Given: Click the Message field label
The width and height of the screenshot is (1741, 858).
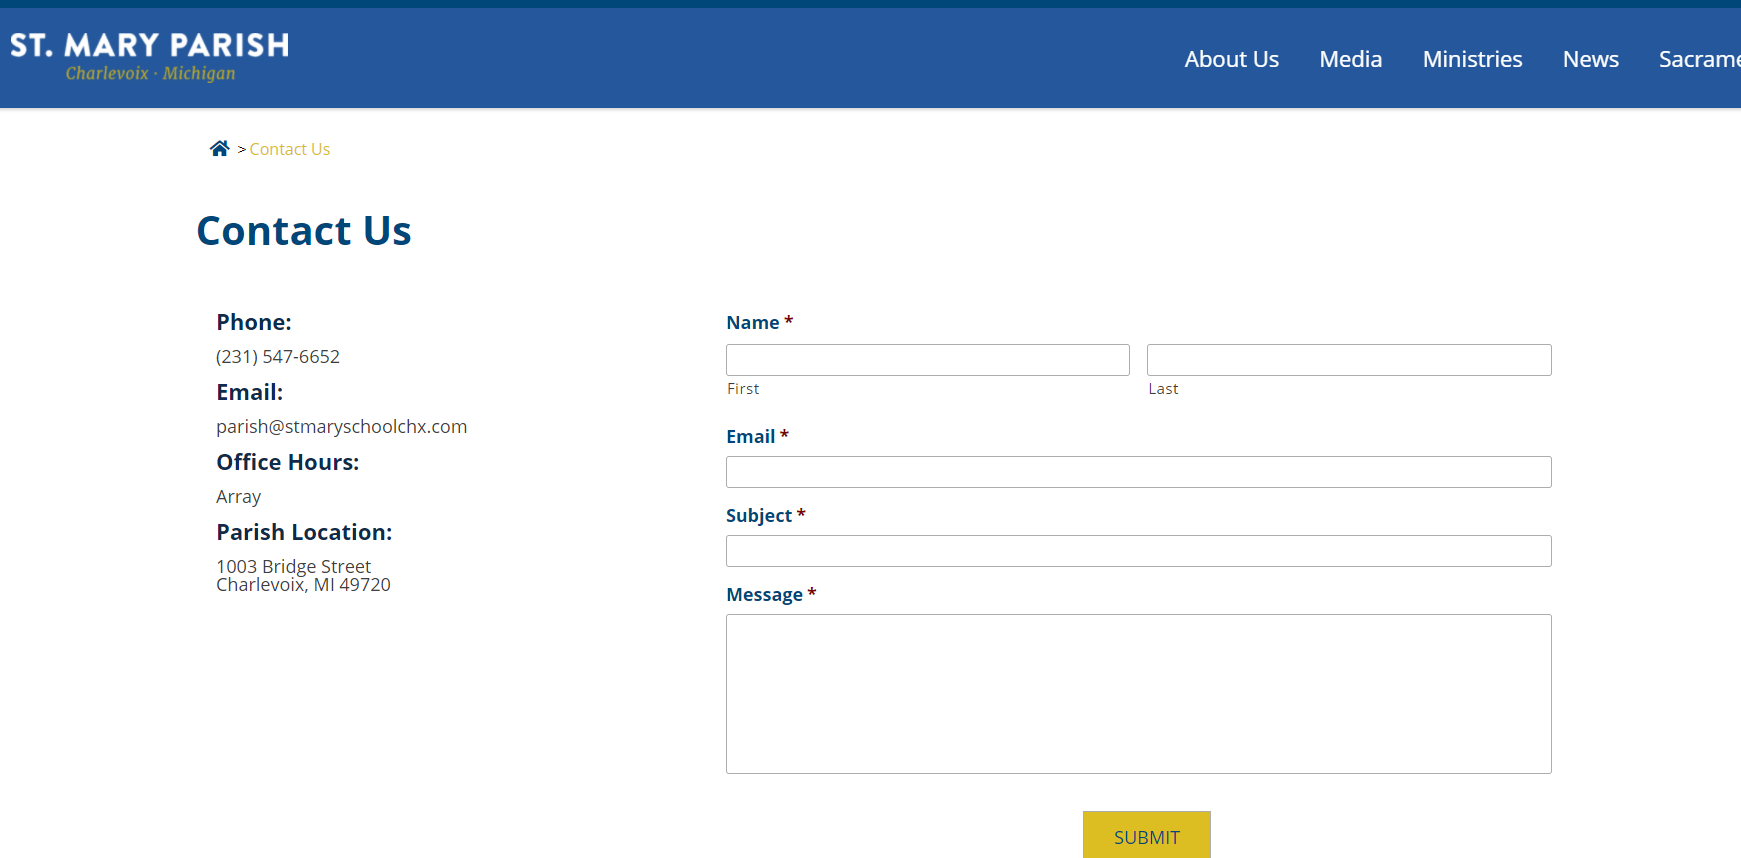Looking at the screenshot, I should (x=764, y=595).
